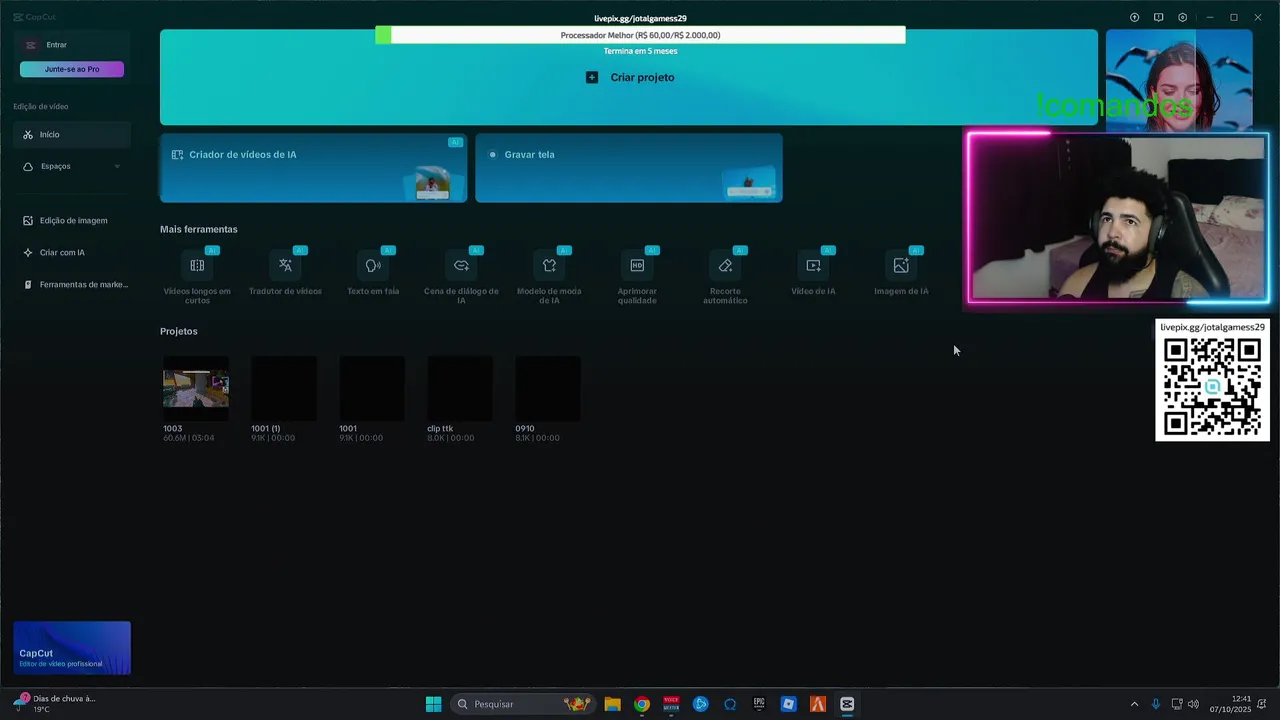The width and height of the screenshot is (1280, 720).
Task: Open the settings hexagon icon
Action: (1183, 17)
